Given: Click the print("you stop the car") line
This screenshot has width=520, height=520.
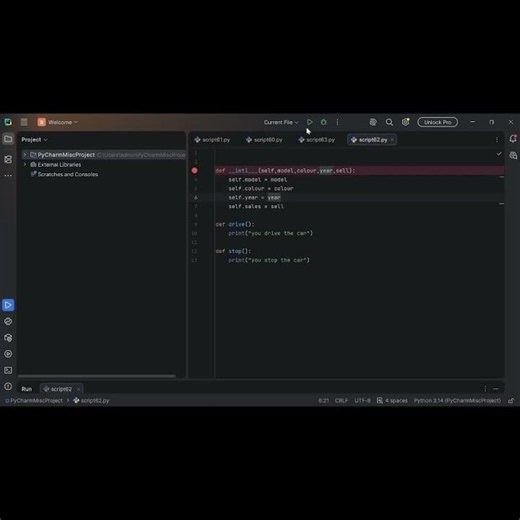Looking at the screenshot, I should [x=269, y=260].
